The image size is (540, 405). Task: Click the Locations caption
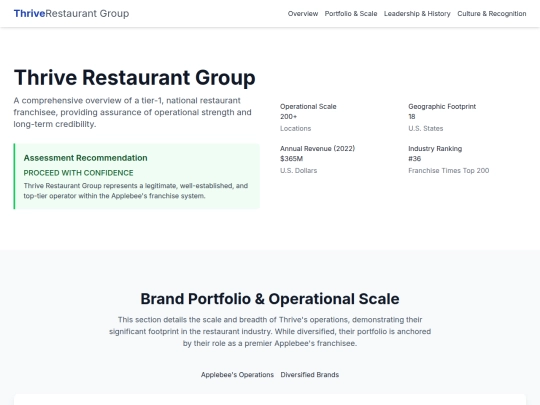coord(295,128)
